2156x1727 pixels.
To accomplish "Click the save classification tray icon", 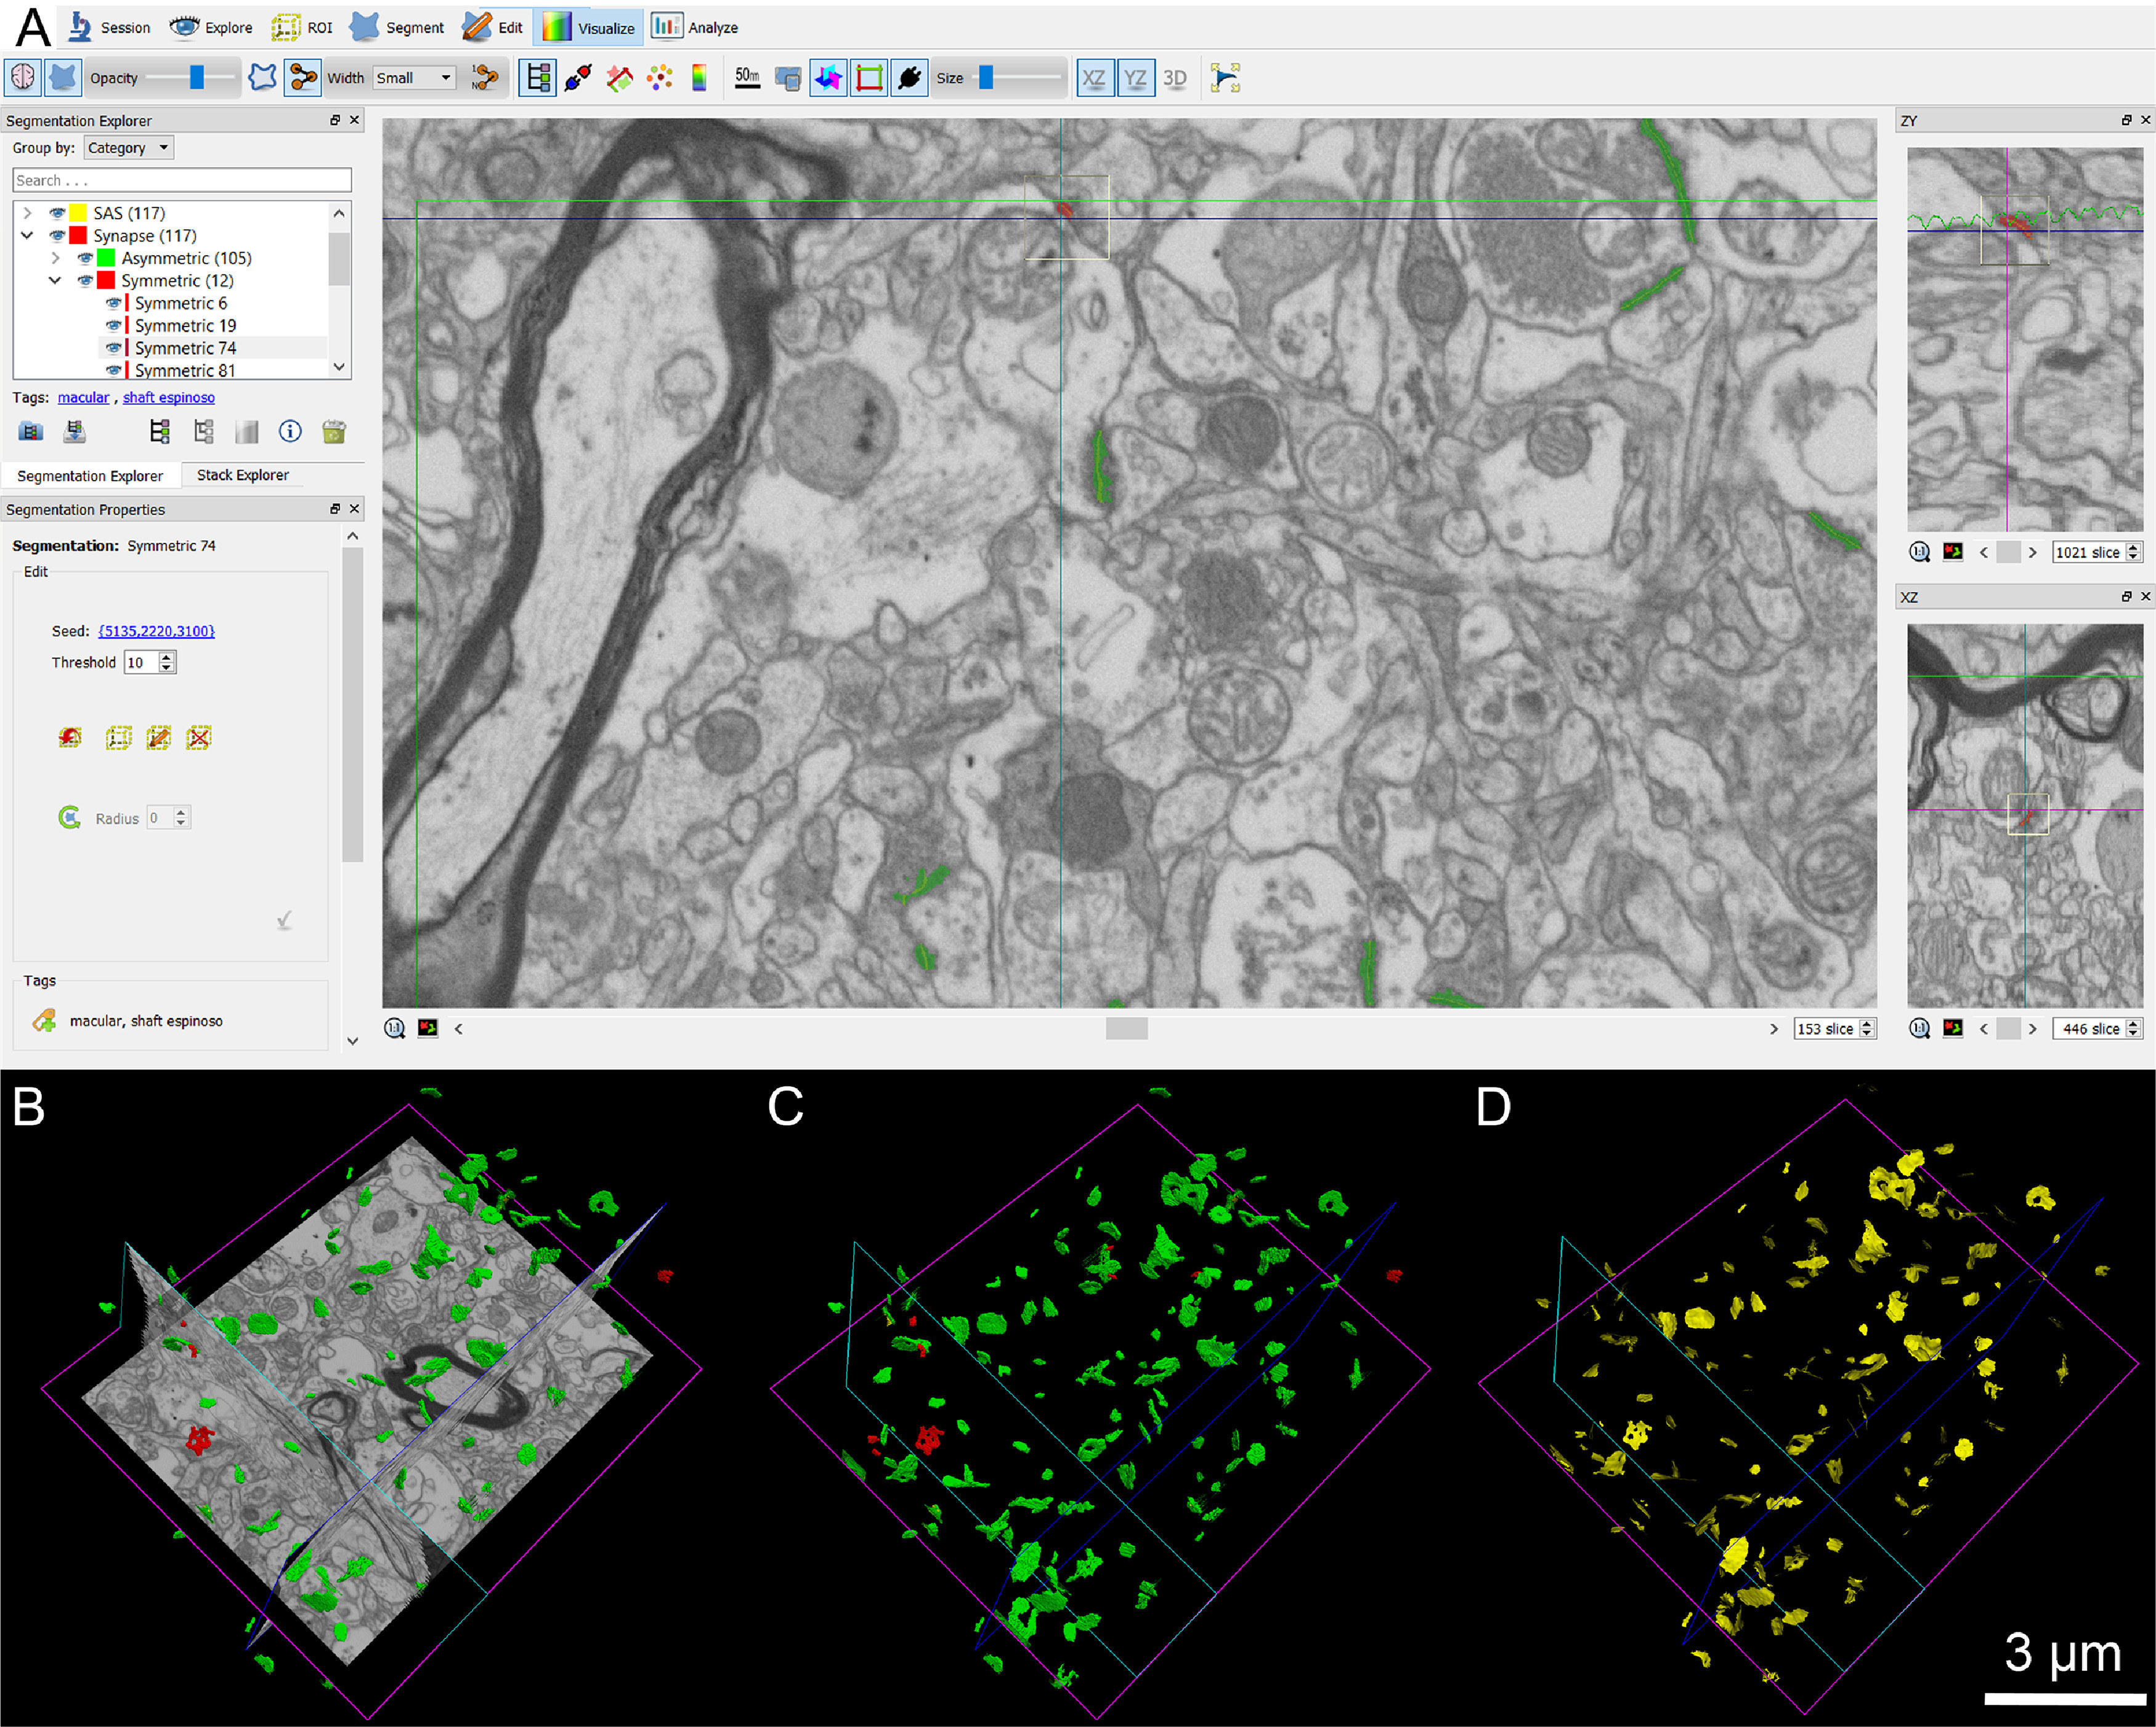I will [74, 431].
